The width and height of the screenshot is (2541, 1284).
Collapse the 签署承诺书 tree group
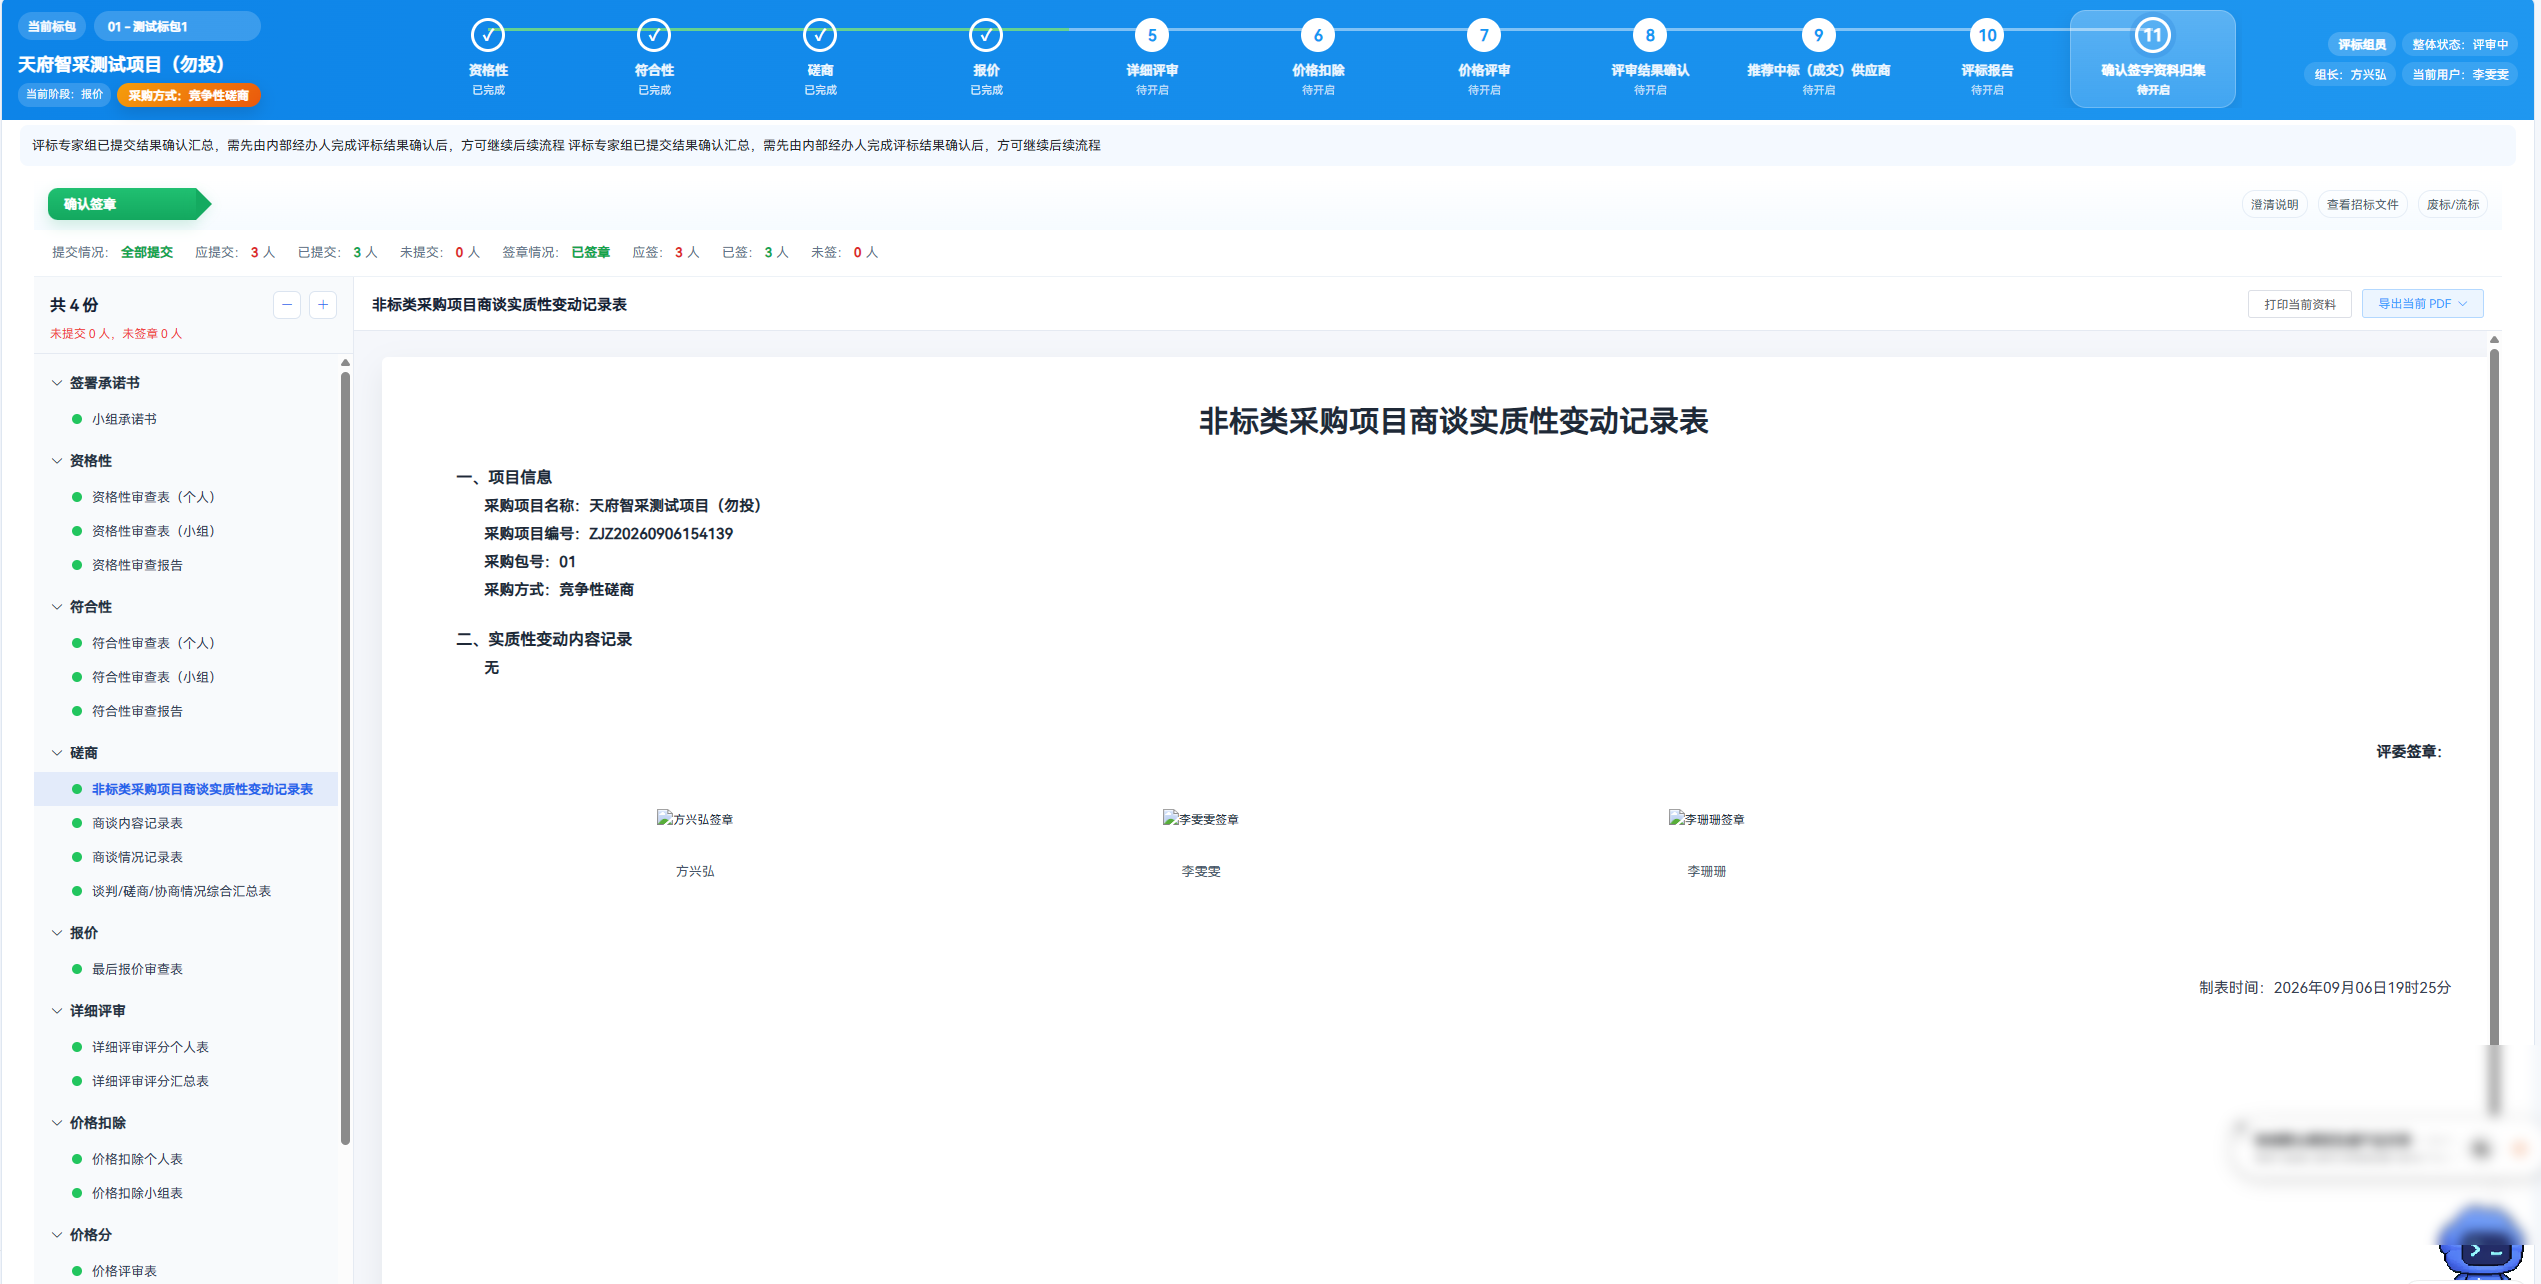click(x=57, y=383)
